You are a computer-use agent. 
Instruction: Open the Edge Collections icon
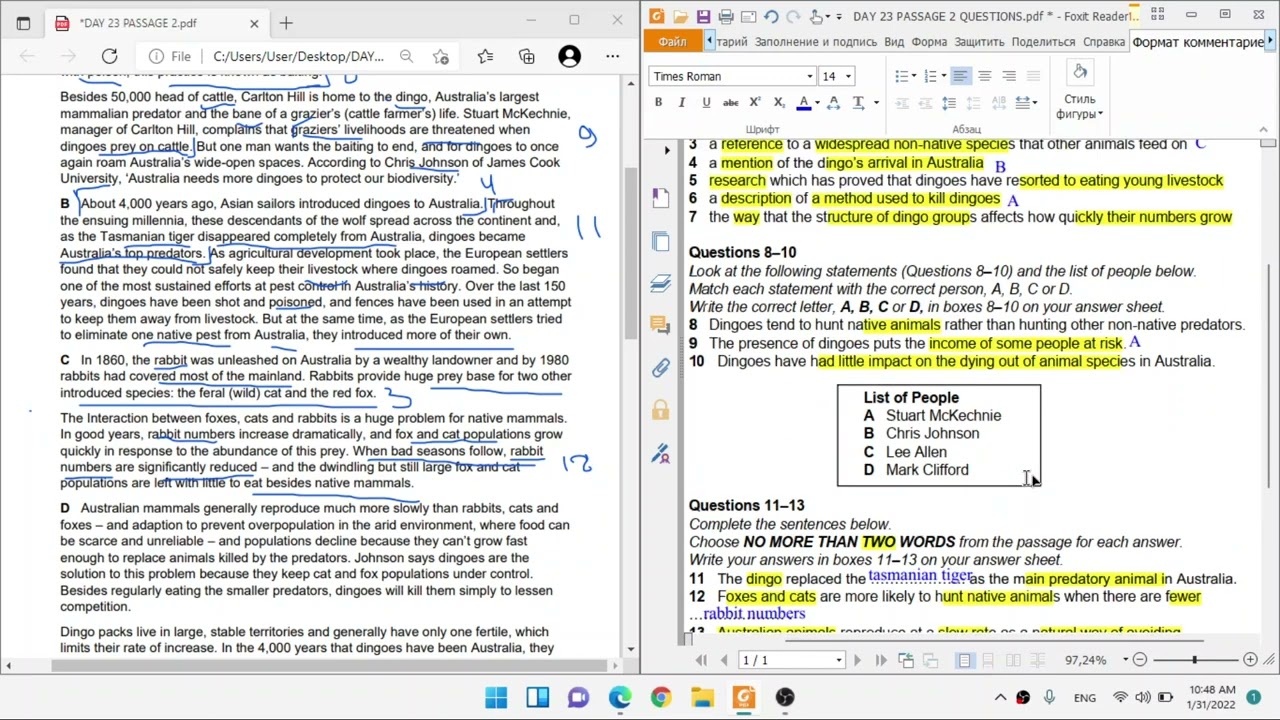[527, 57]
